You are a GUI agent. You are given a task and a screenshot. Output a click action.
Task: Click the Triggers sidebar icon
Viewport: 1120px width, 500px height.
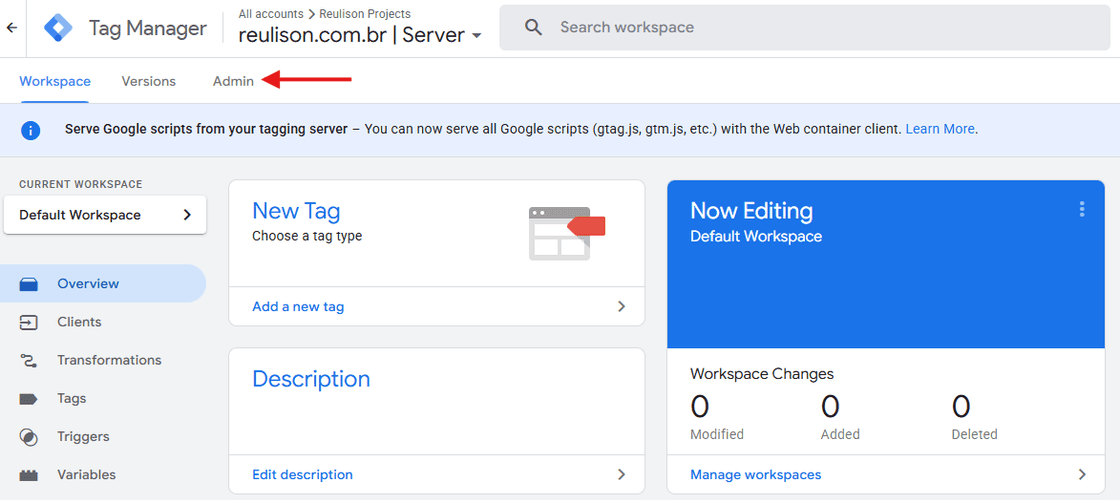coord(29,436)
